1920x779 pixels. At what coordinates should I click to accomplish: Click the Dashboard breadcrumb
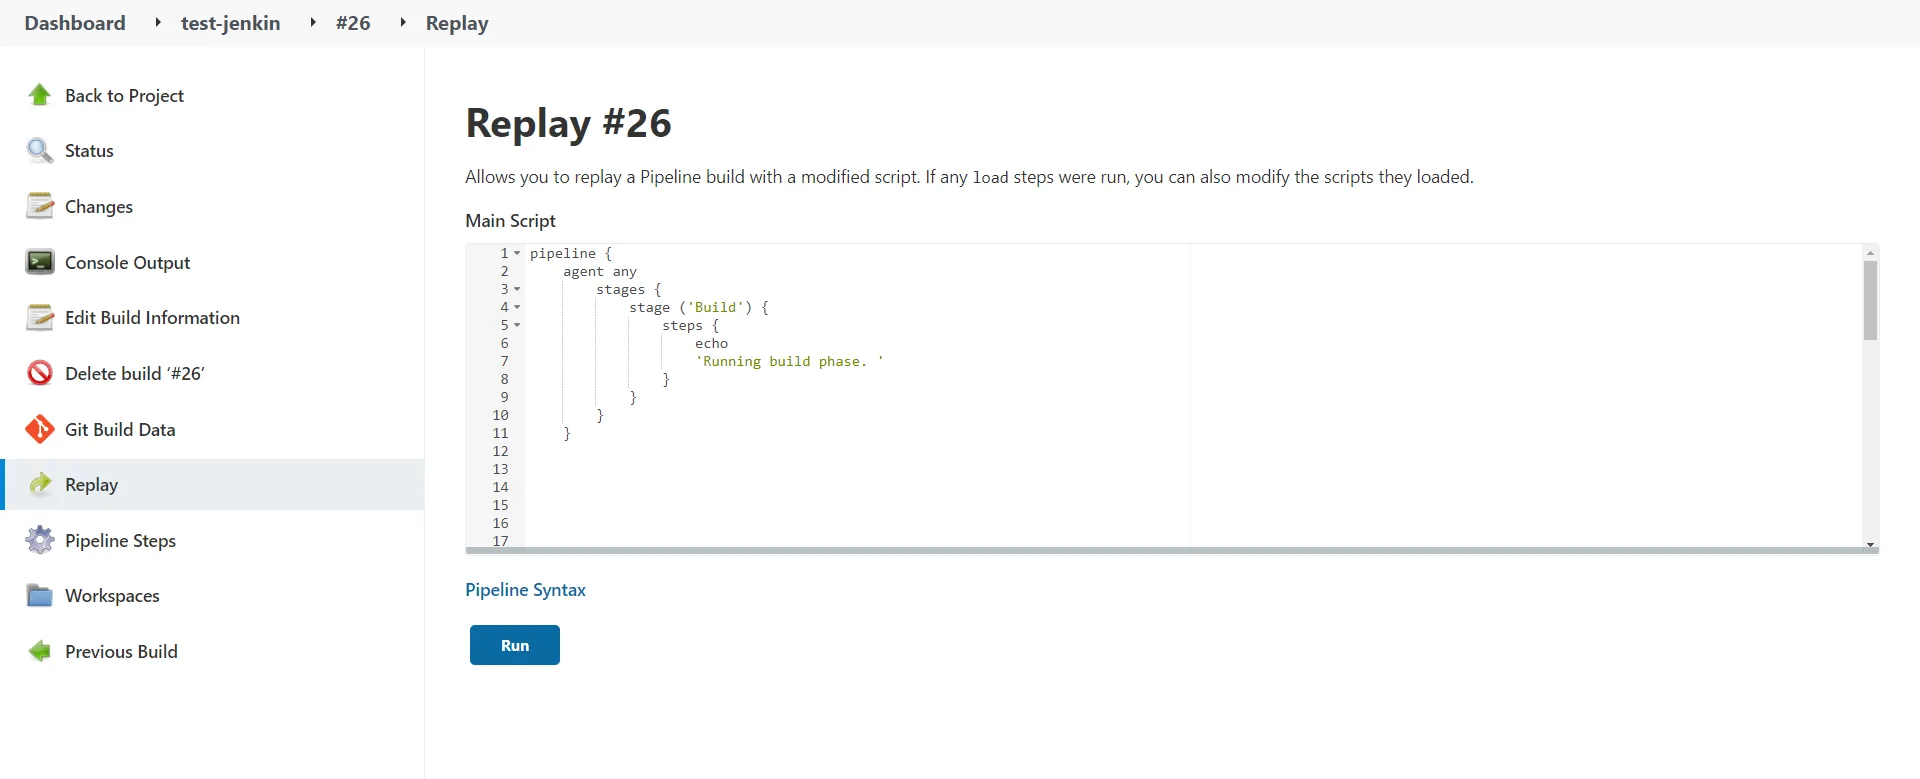coord(75,23)
